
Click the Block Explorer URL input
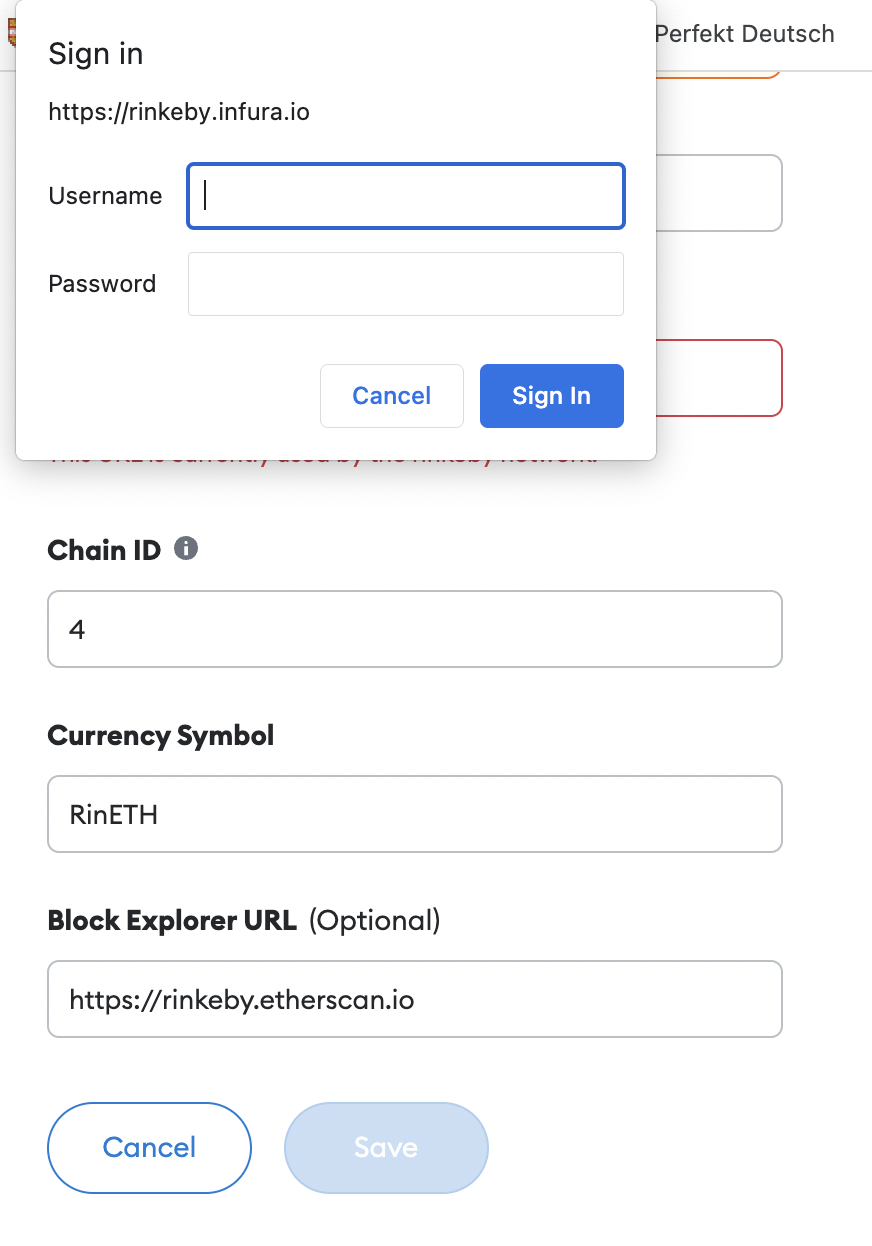click(x=414, y=999)
